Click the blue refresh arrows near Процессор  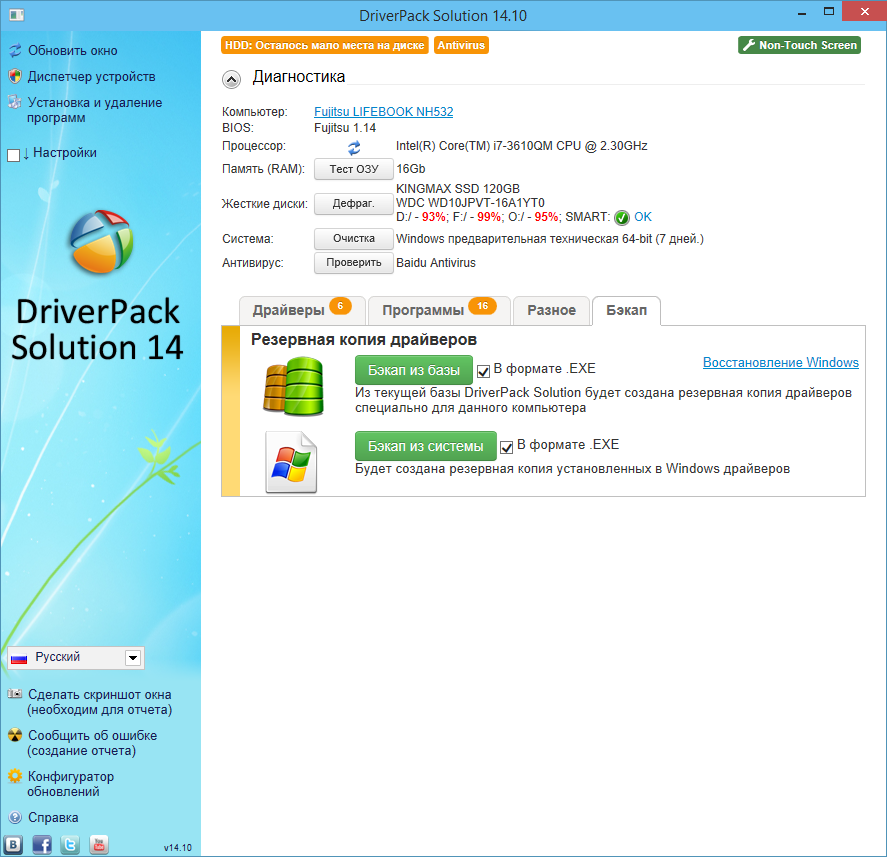tap(354, 147)
